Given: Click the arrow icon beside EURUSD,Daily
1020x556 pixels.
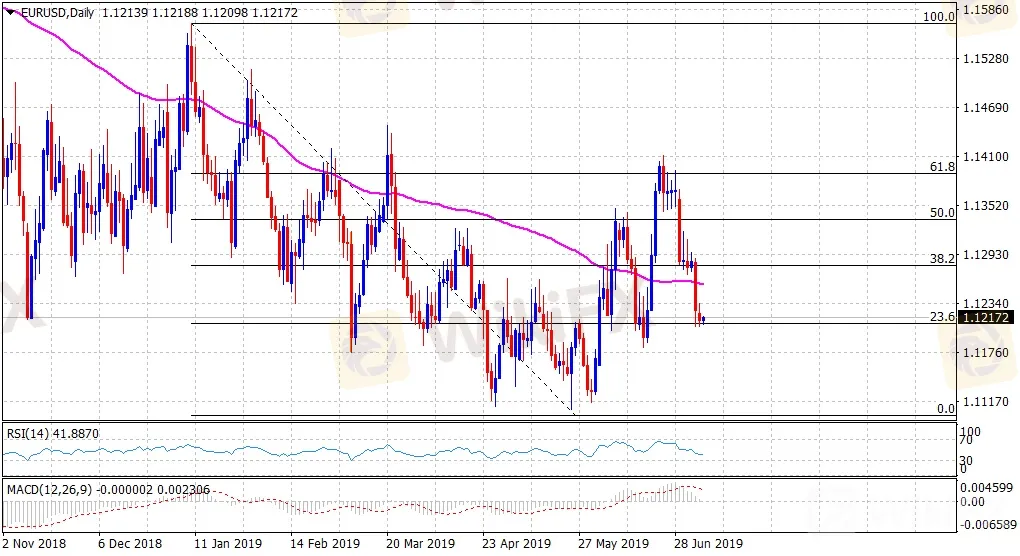Looking at the screenshot, I should pyautogui.click(x=11, y=10).
